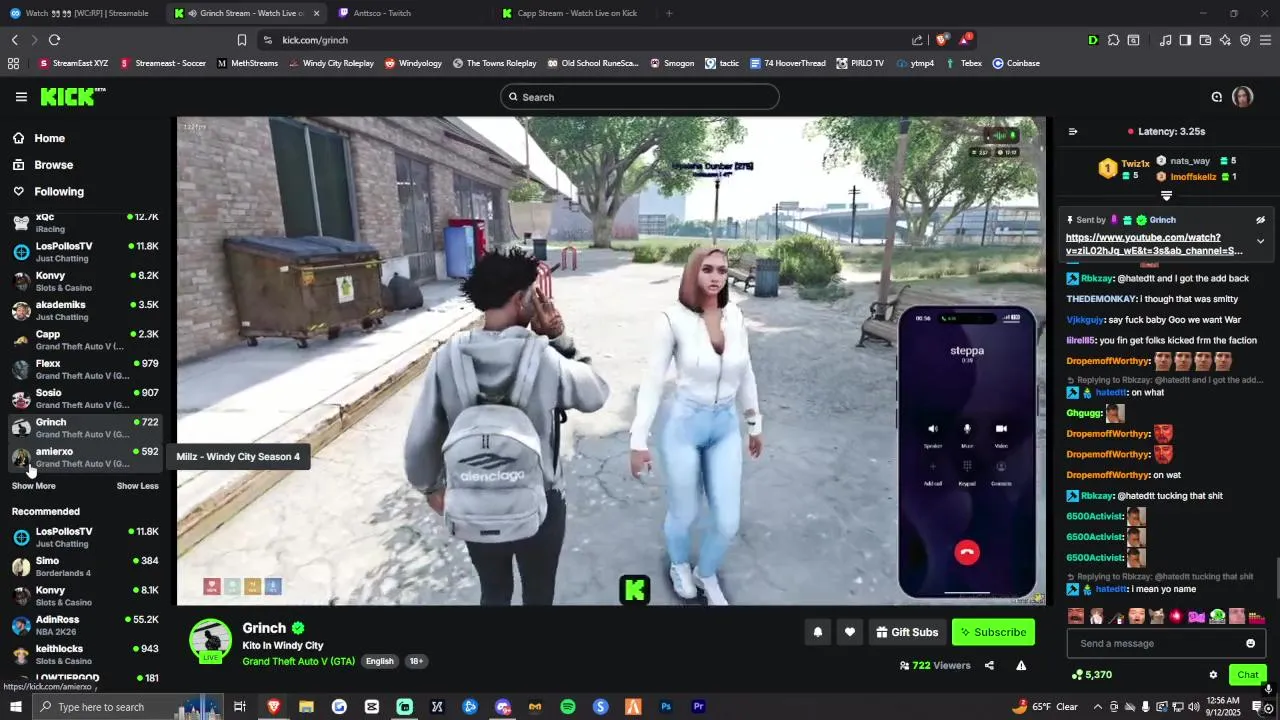Reload the page
The height and width of the screenshot is (720, 1280).
click(x=54, y=40)
